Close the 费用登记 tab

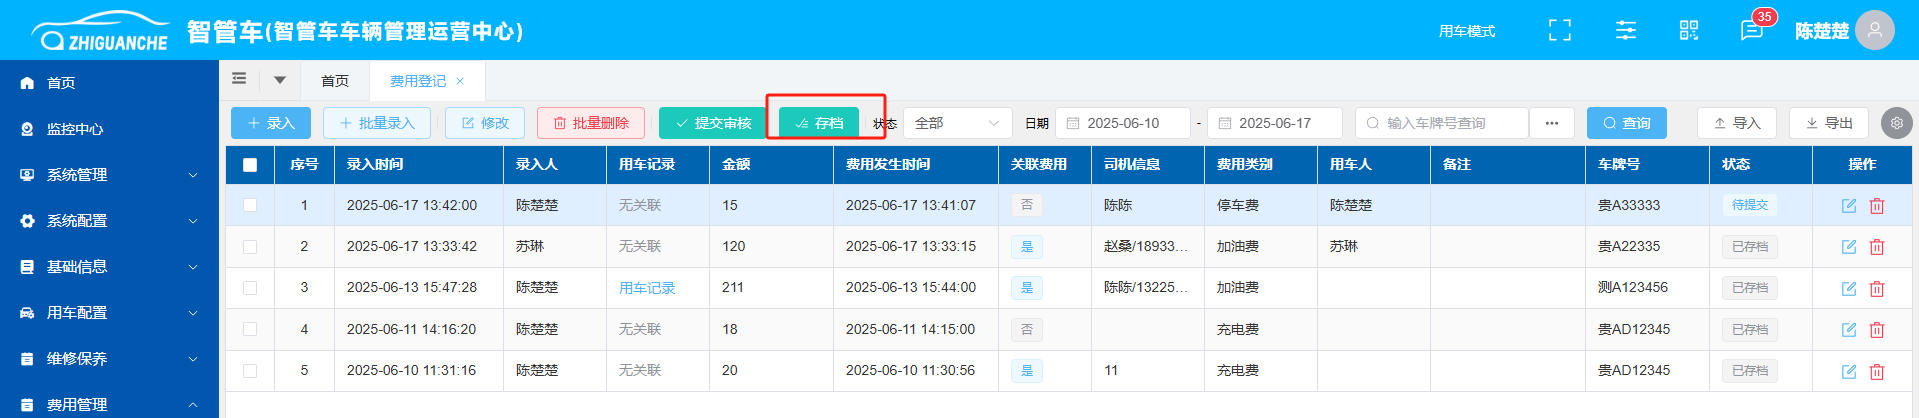coord(460,82)
